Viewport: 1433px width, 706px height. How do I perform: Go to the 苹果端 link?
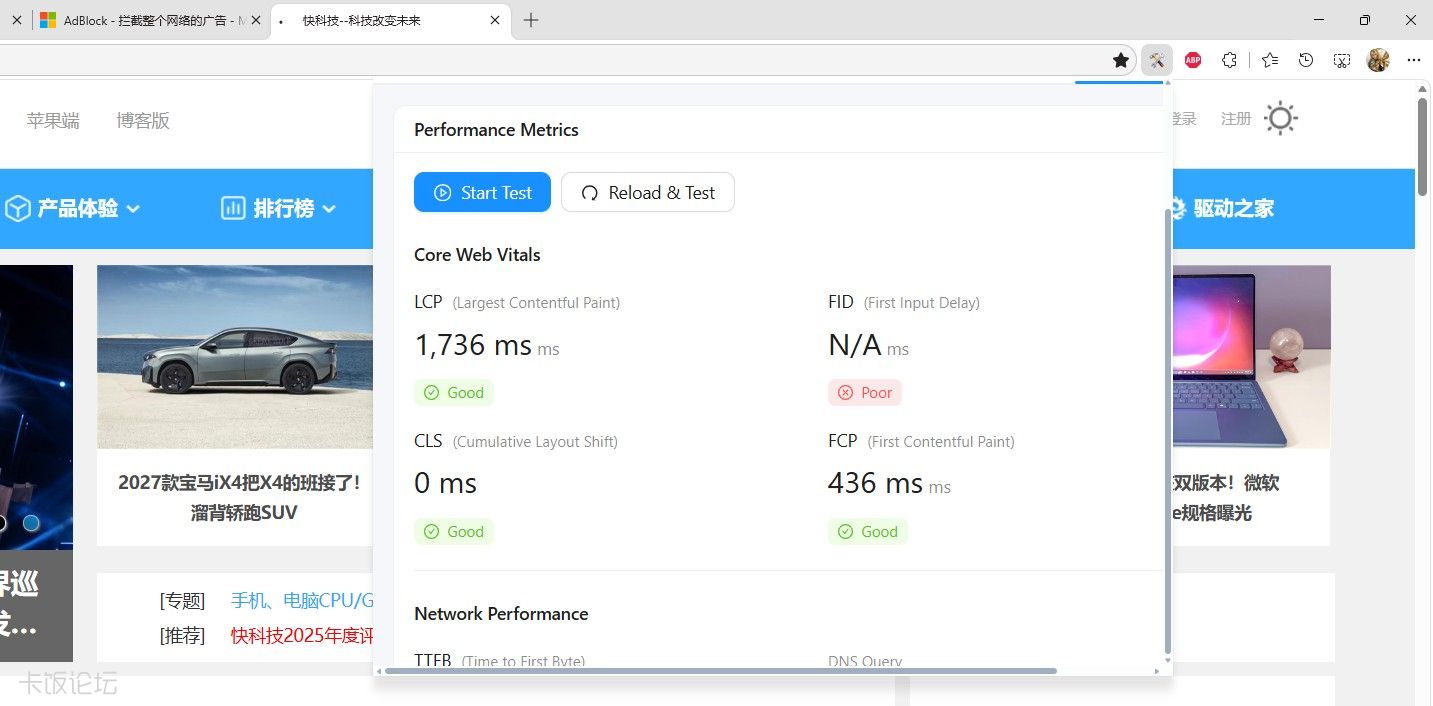click(x=53, y=120)
